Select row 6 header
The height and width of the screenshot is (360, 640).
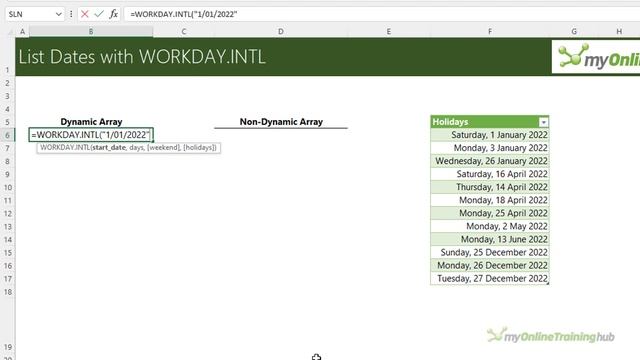tap(7, 135)
